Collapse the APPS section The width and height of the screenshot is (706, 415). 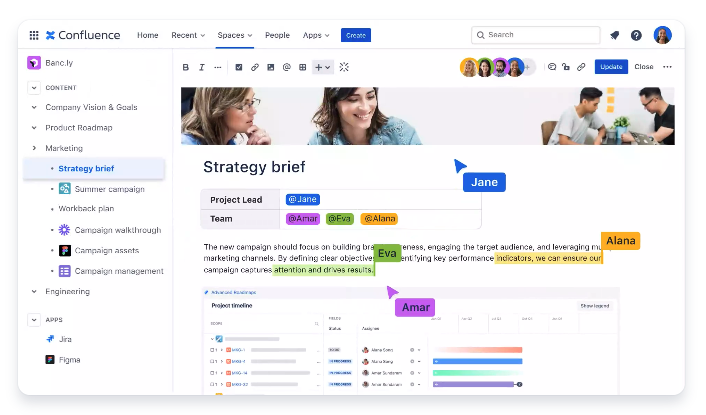(x=34, y=320)
